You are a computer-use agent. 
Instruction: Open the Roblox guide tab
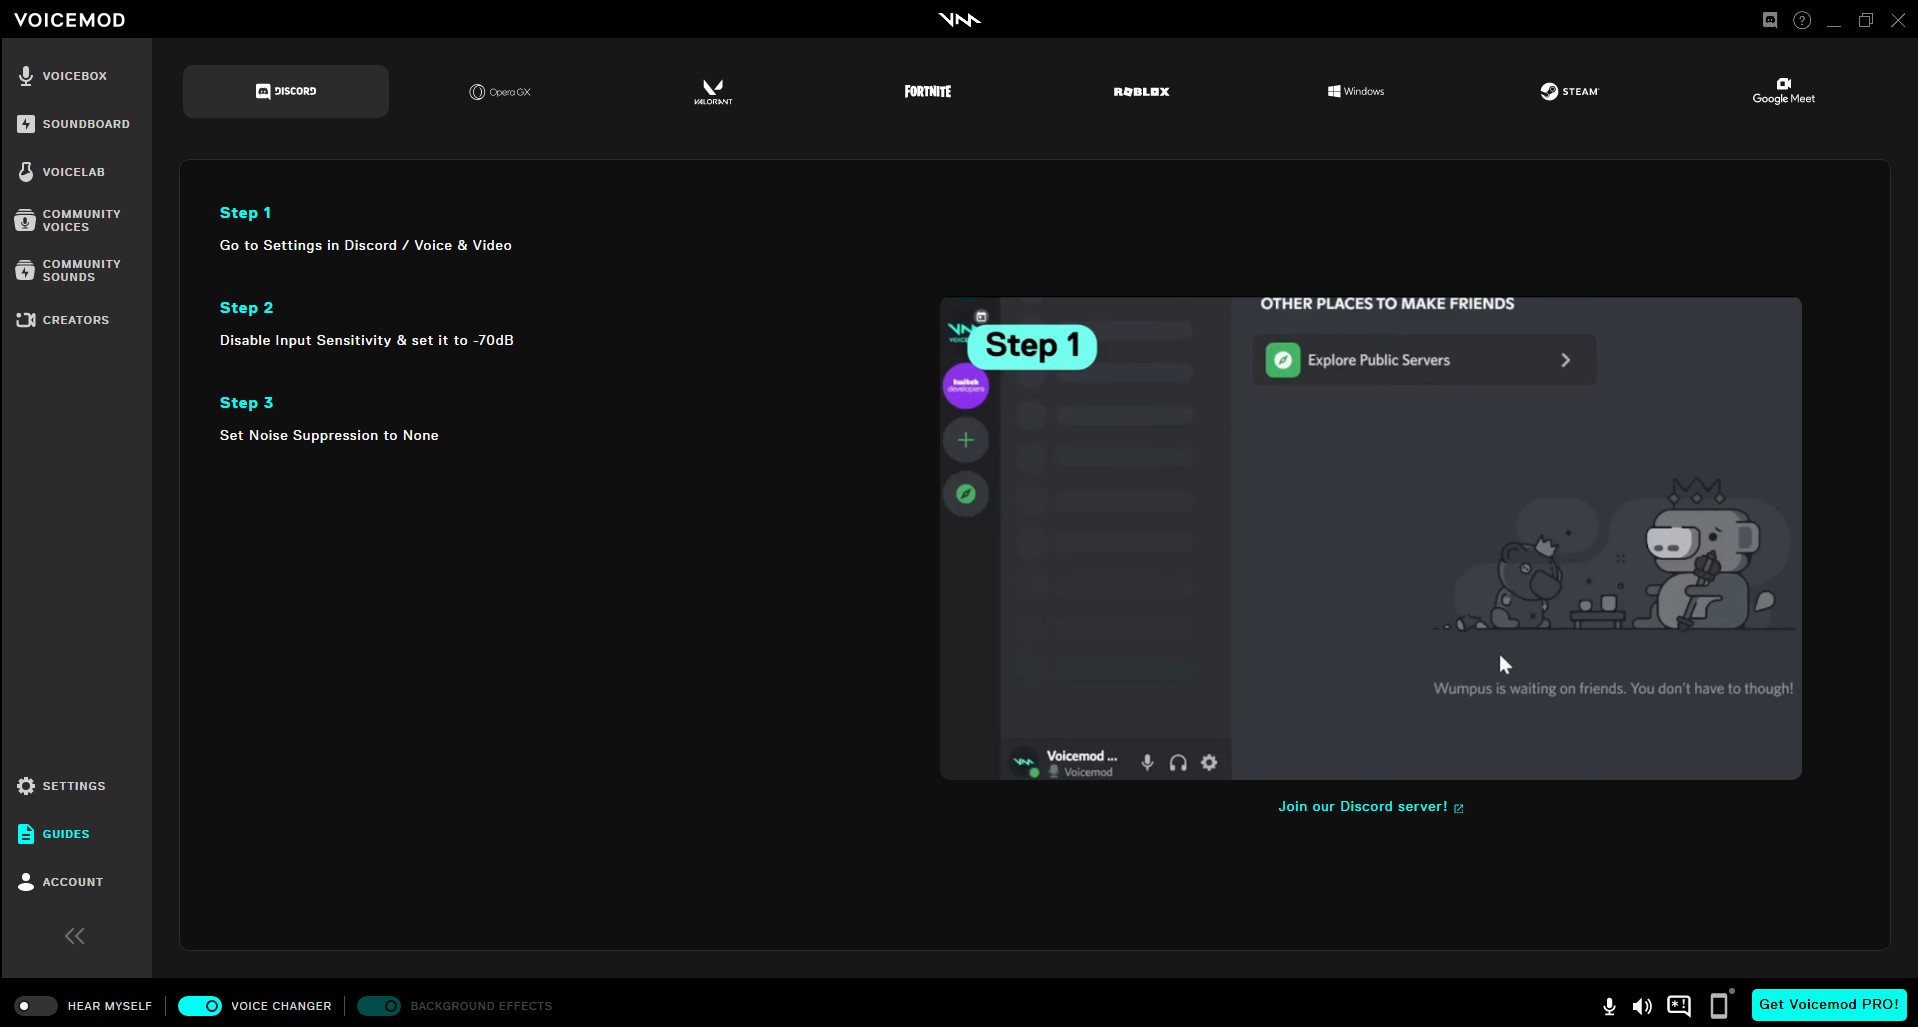(x=1141, y=91)
